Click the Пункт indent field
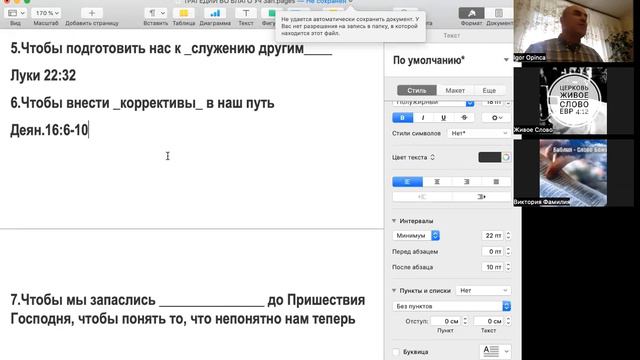Image resolution: width=640 pixels, height=360 pixels. 446,321
